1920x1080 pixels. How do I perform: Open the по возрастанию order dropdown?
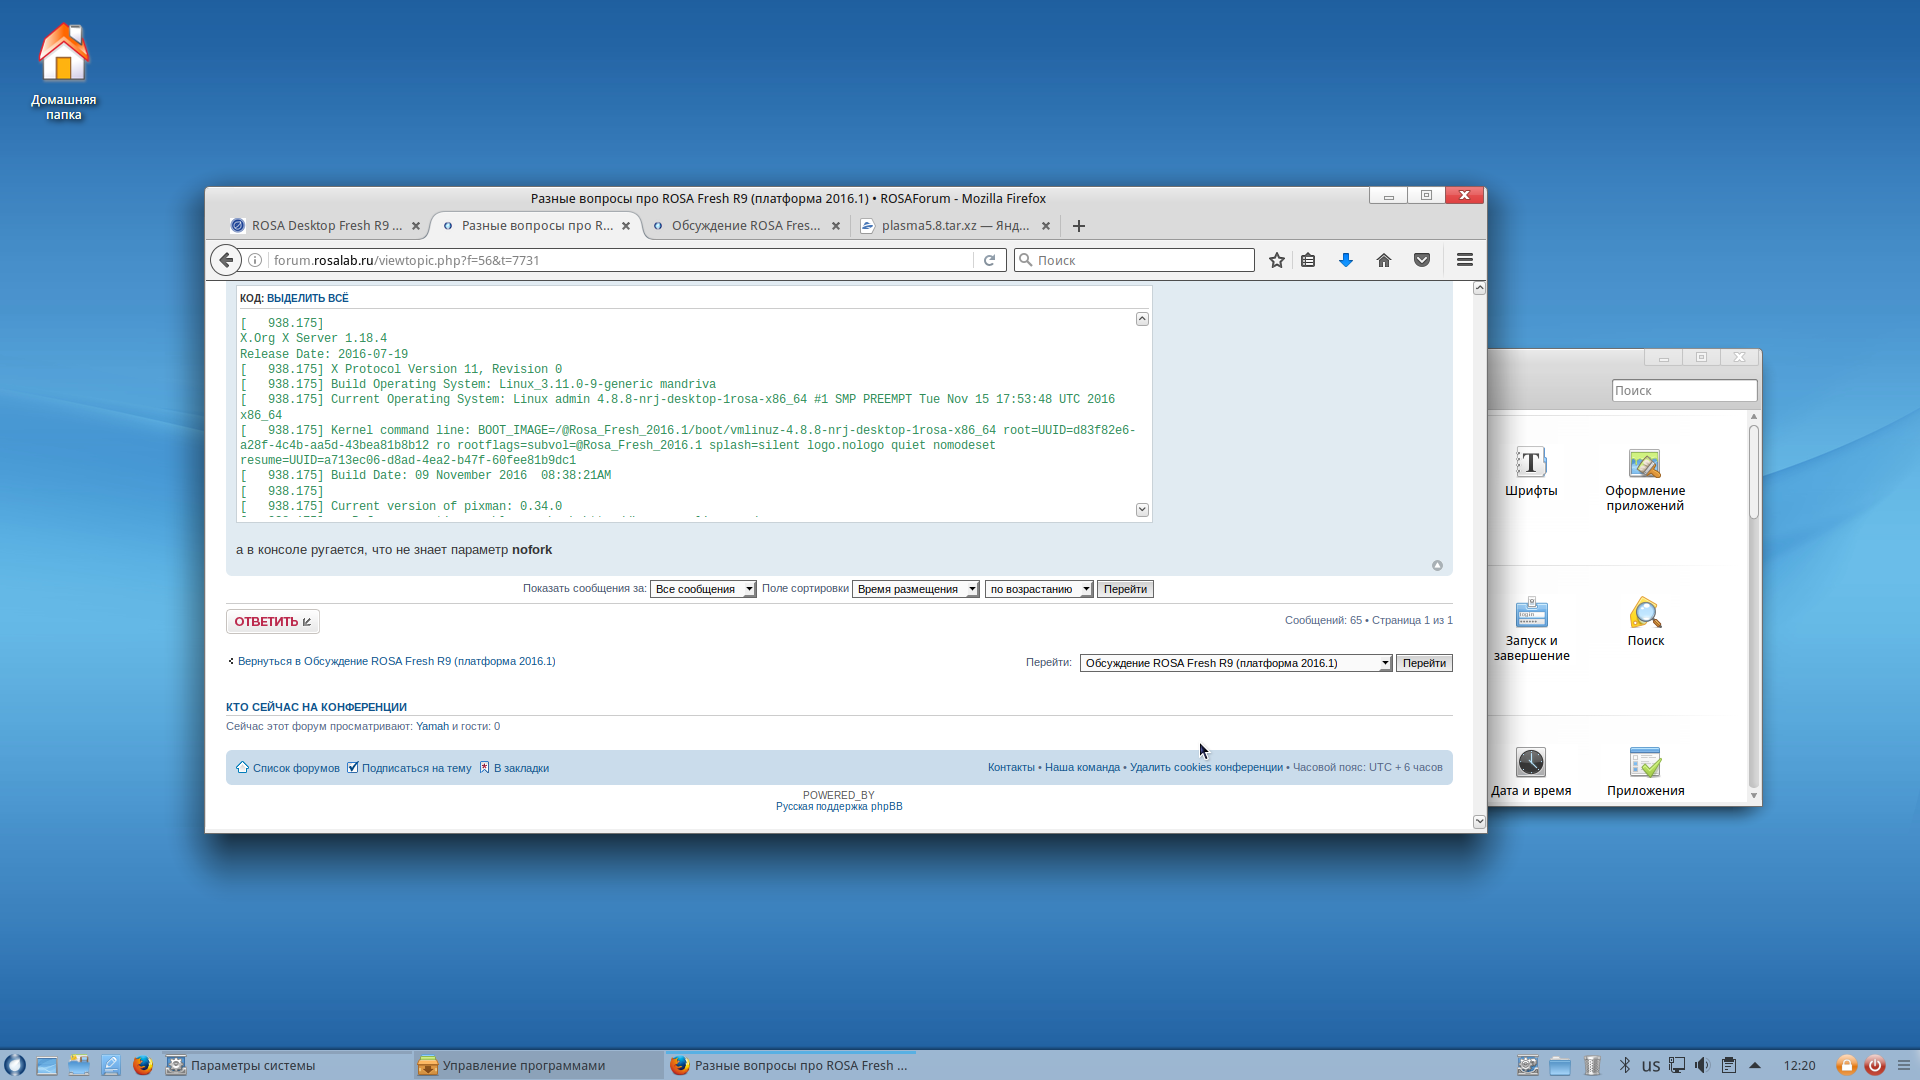[1038, 589]
